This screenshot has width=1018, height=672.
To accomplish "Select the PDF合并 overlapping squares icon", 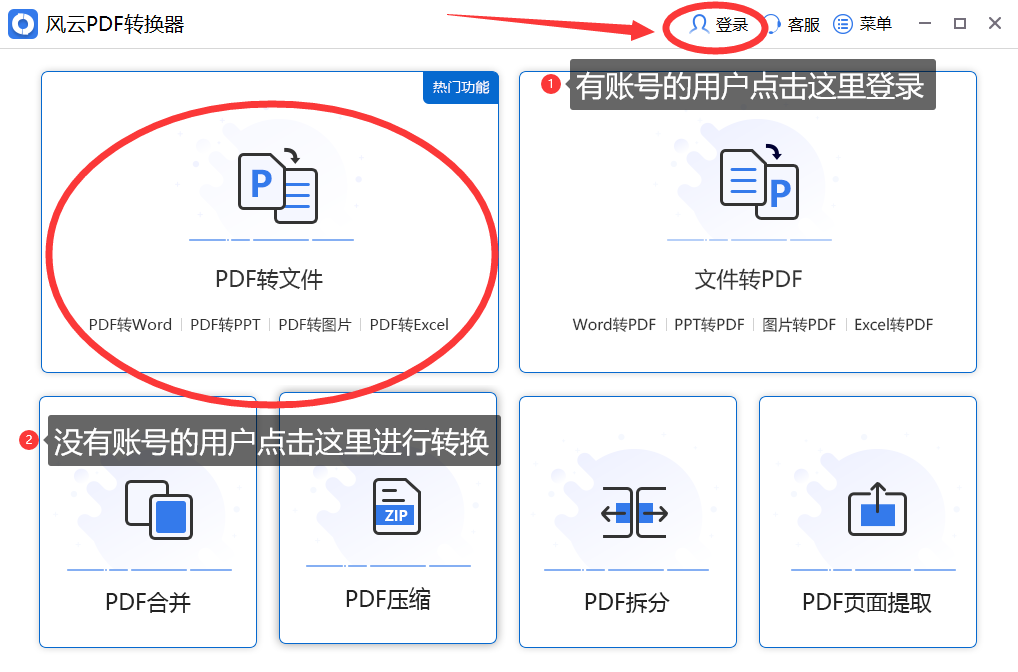I will (159, 510).
